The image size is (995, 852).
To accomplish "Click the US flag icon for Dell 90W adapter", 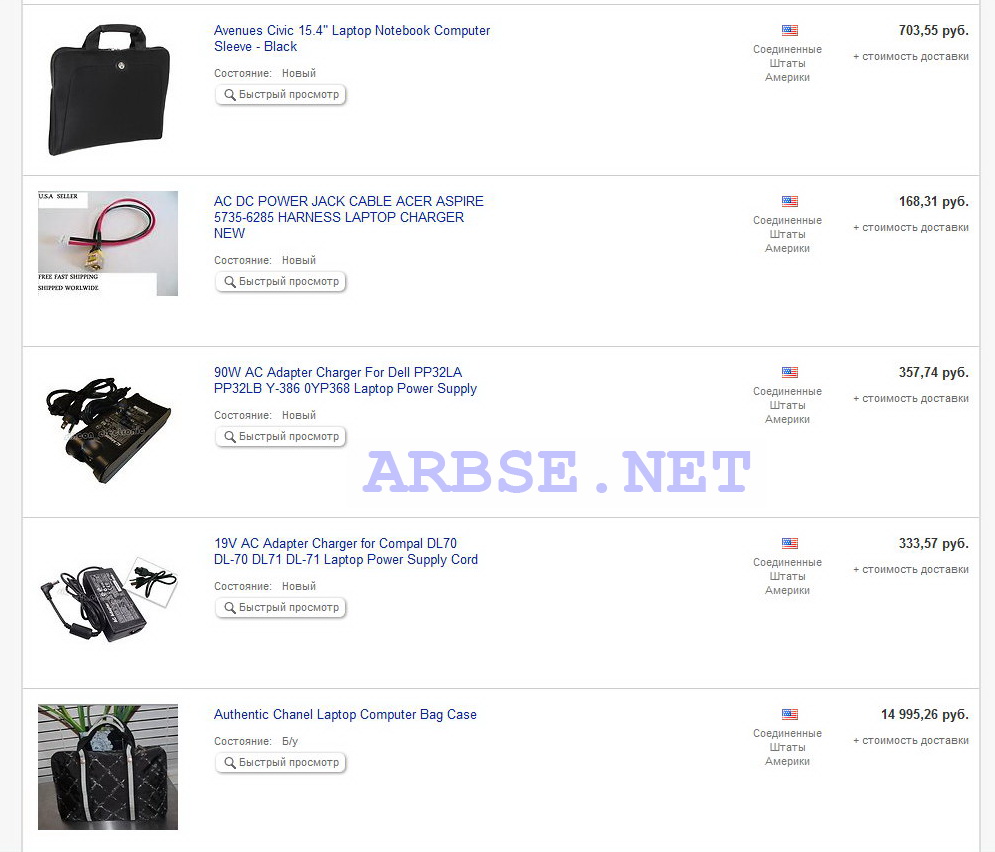I will 789,372.
